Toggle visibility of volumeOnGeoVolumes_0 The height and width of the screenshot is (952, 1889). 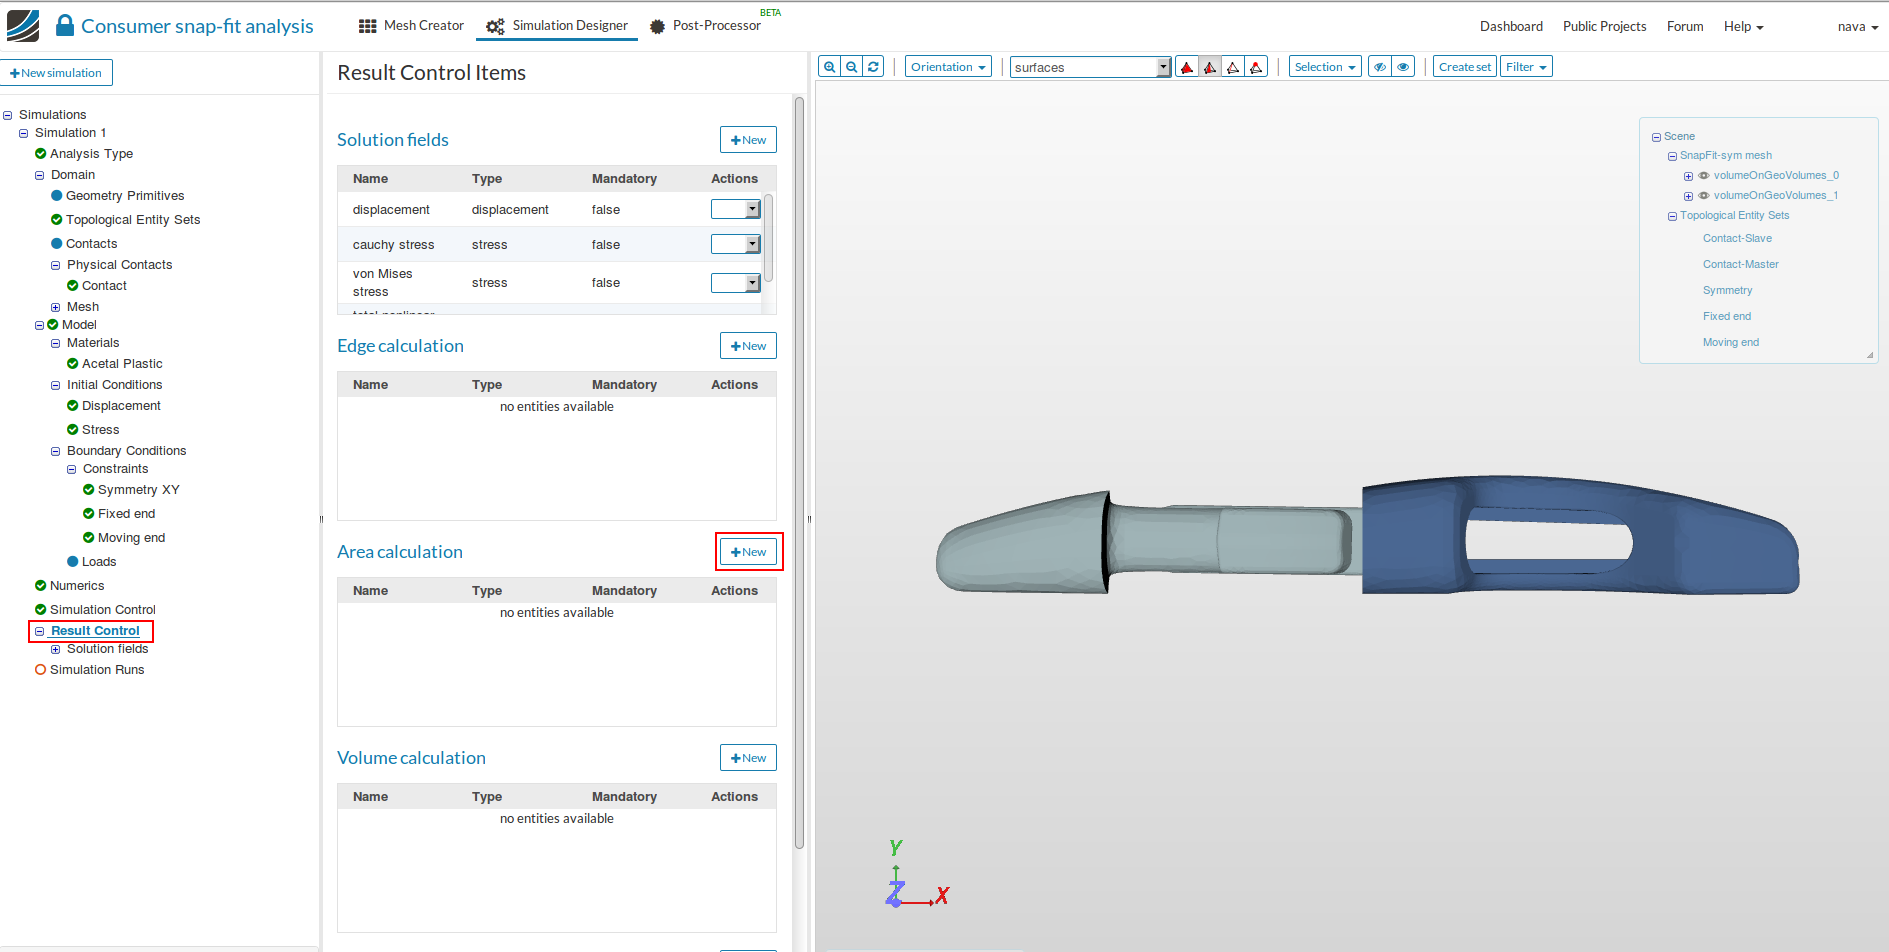click(1704, 176)
